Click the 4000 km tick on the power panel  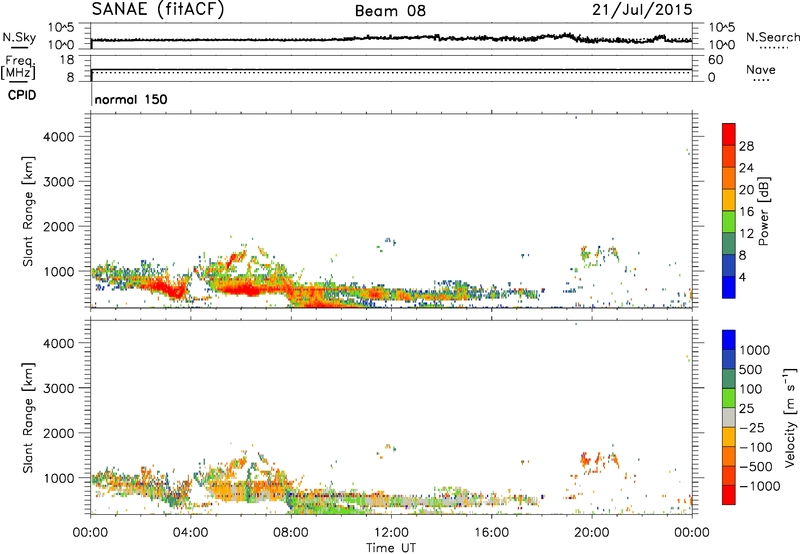59,137
